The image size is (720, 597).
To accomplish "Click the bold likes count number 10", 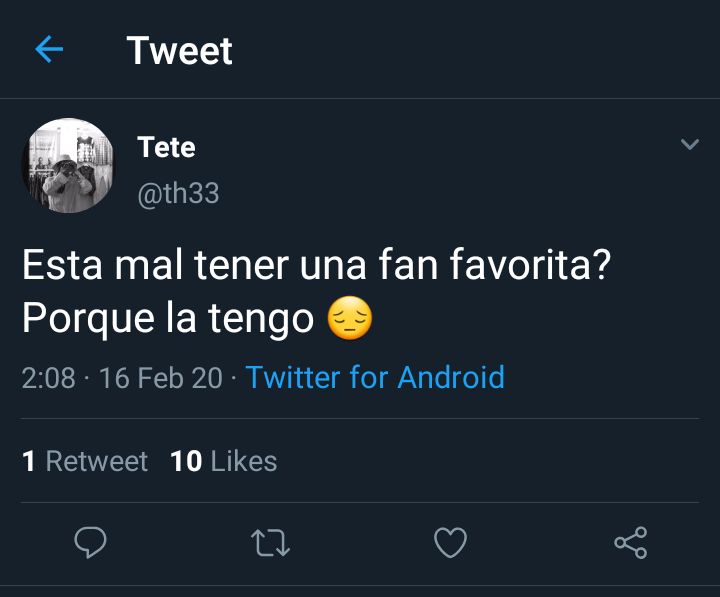I will (x=186, y=461).
